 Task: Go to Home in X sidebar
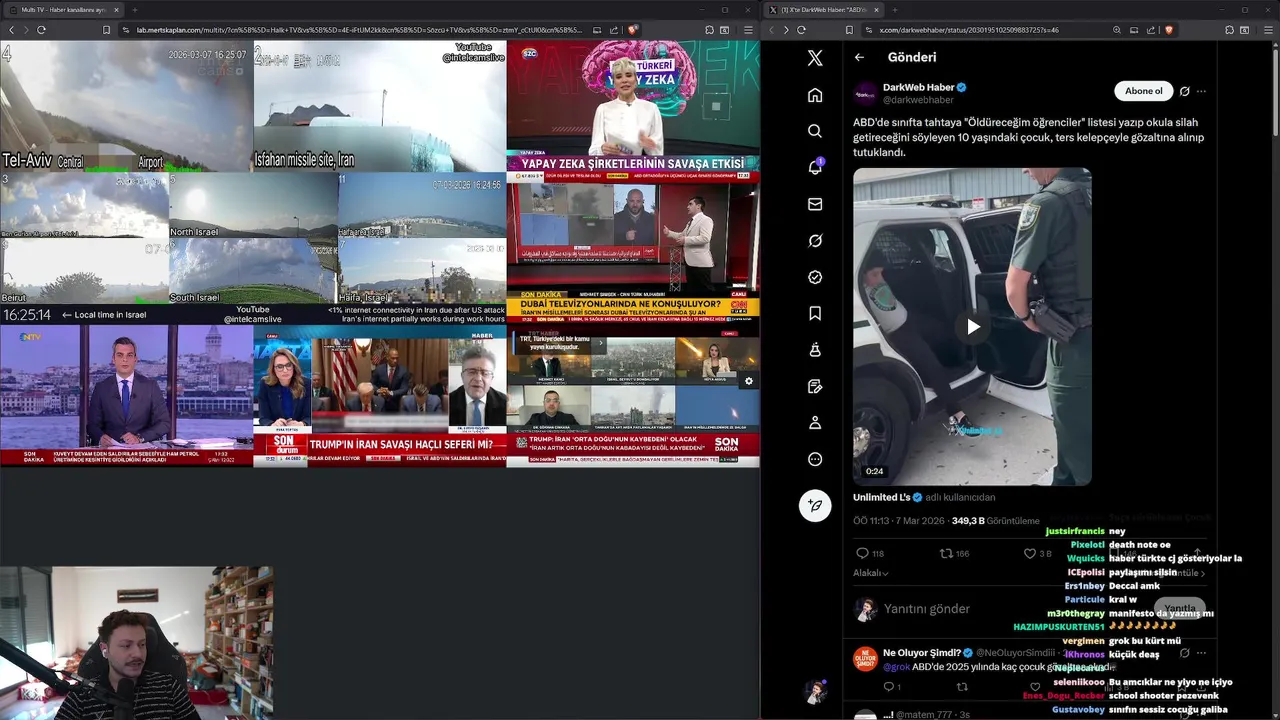[815, 95]
